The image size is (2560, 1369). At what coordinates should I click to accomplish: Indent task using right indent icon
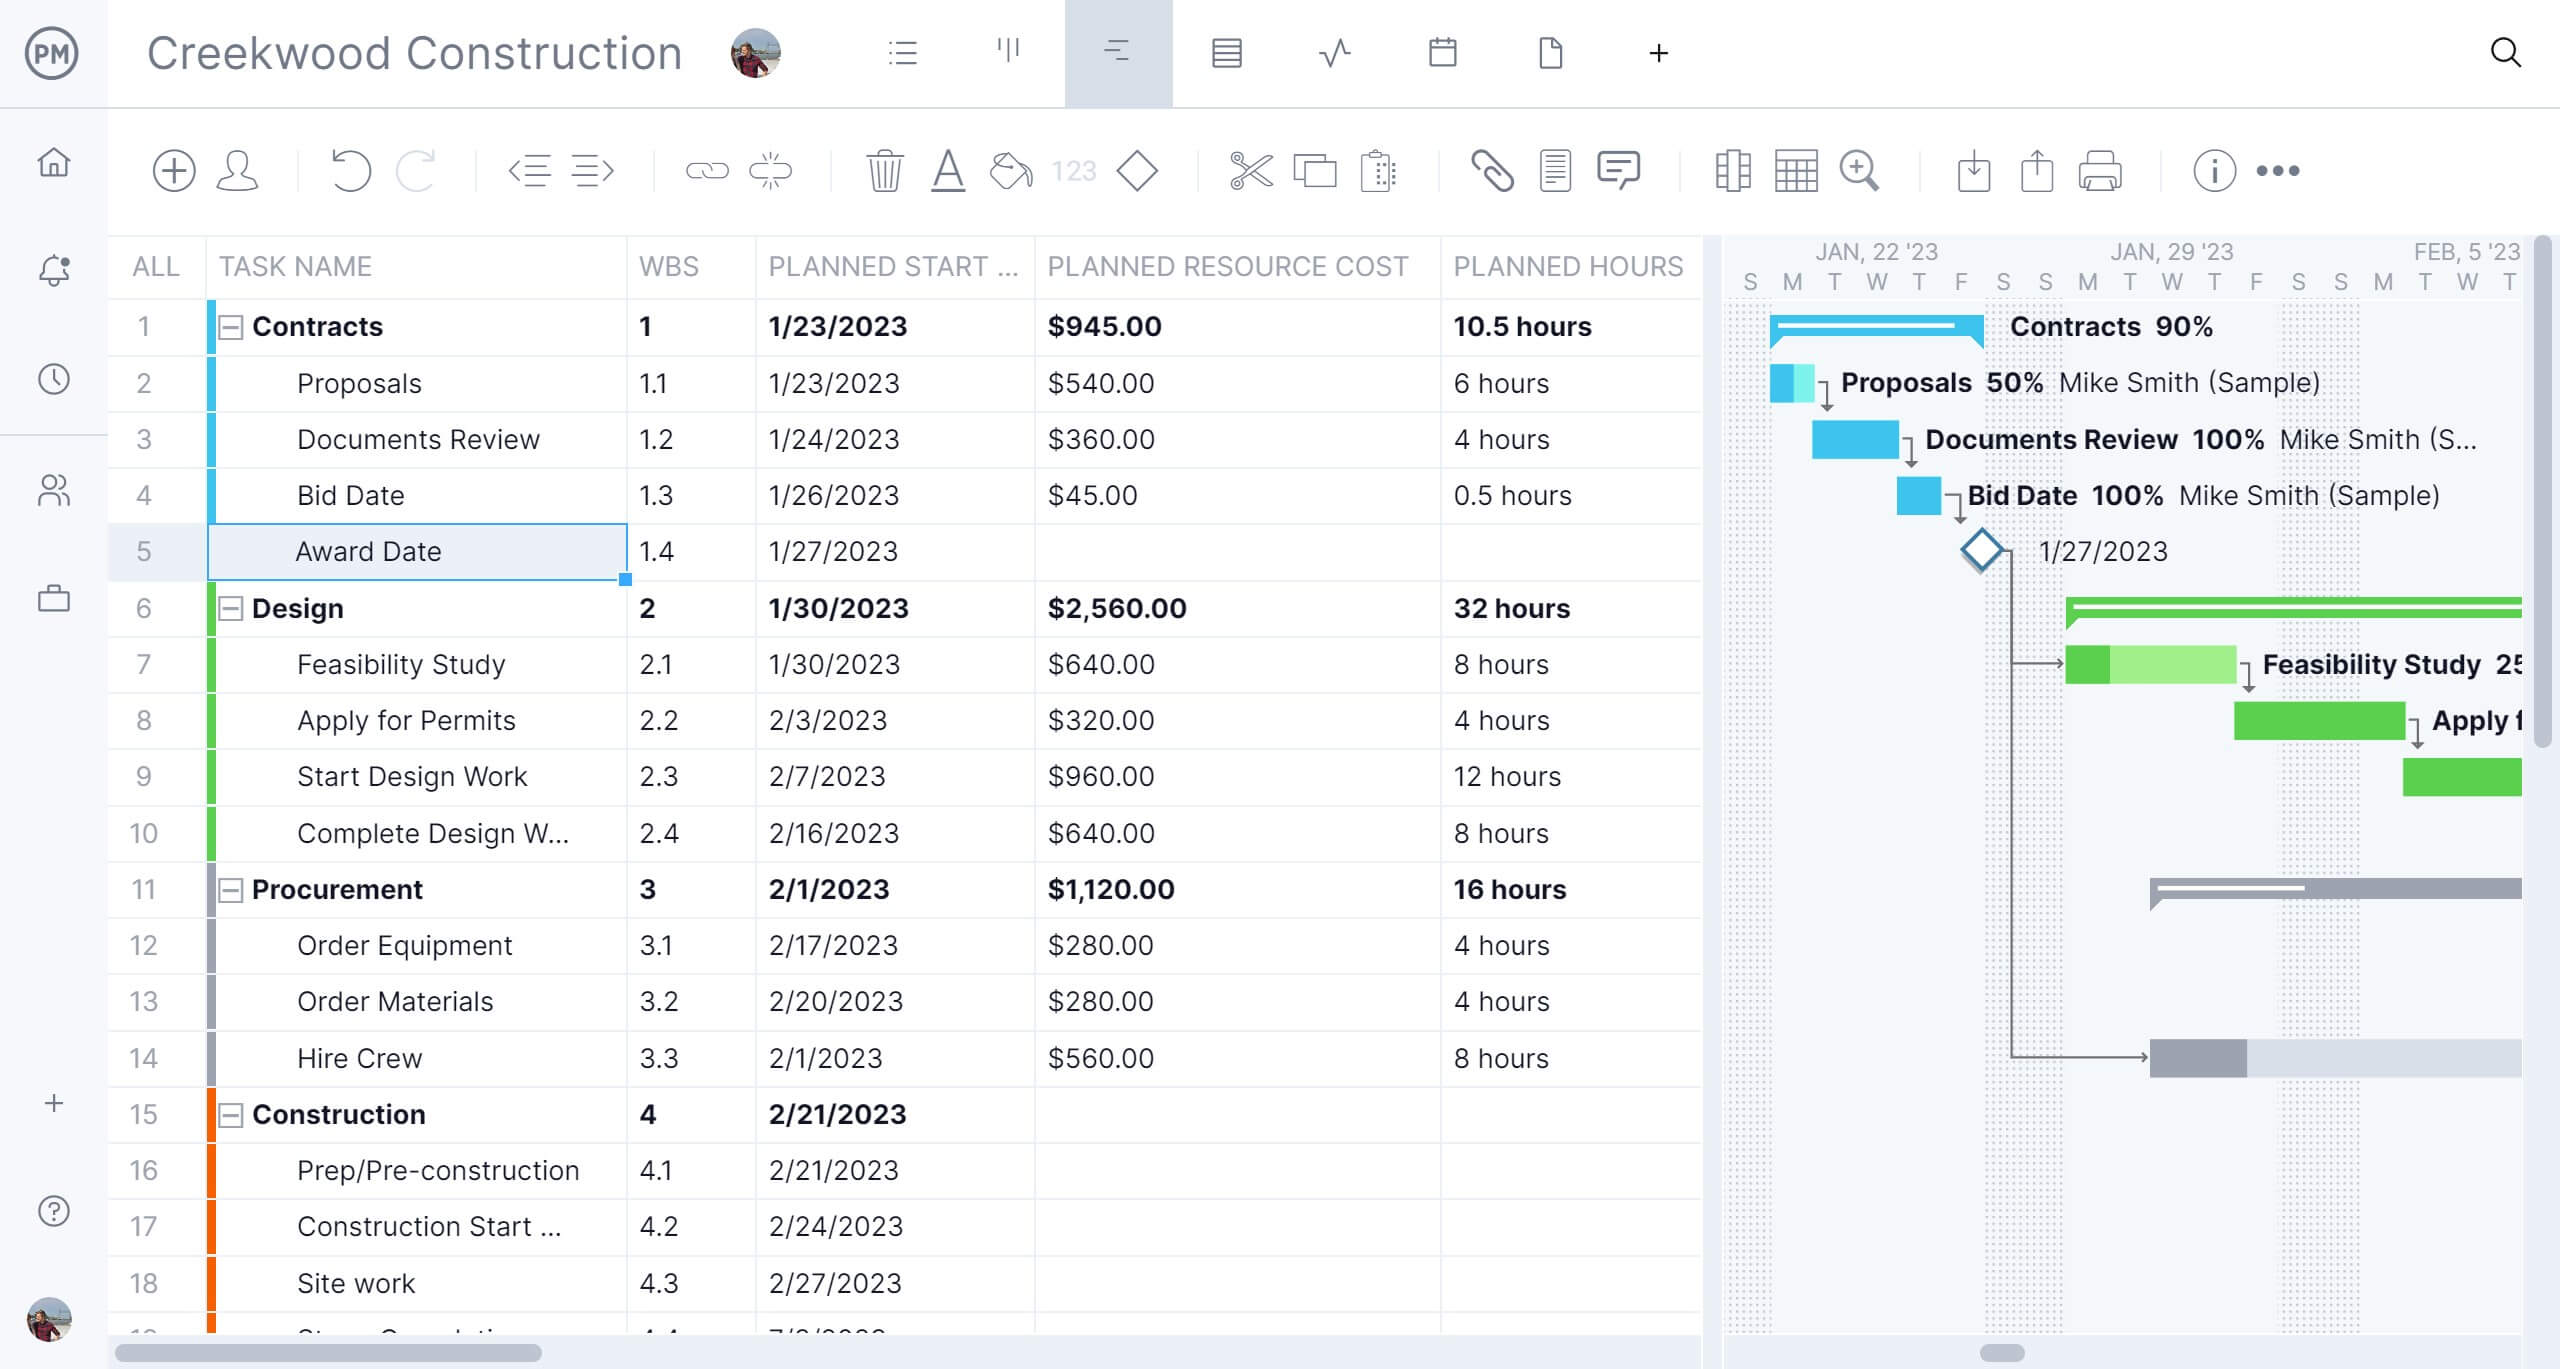tap(592, 171)
